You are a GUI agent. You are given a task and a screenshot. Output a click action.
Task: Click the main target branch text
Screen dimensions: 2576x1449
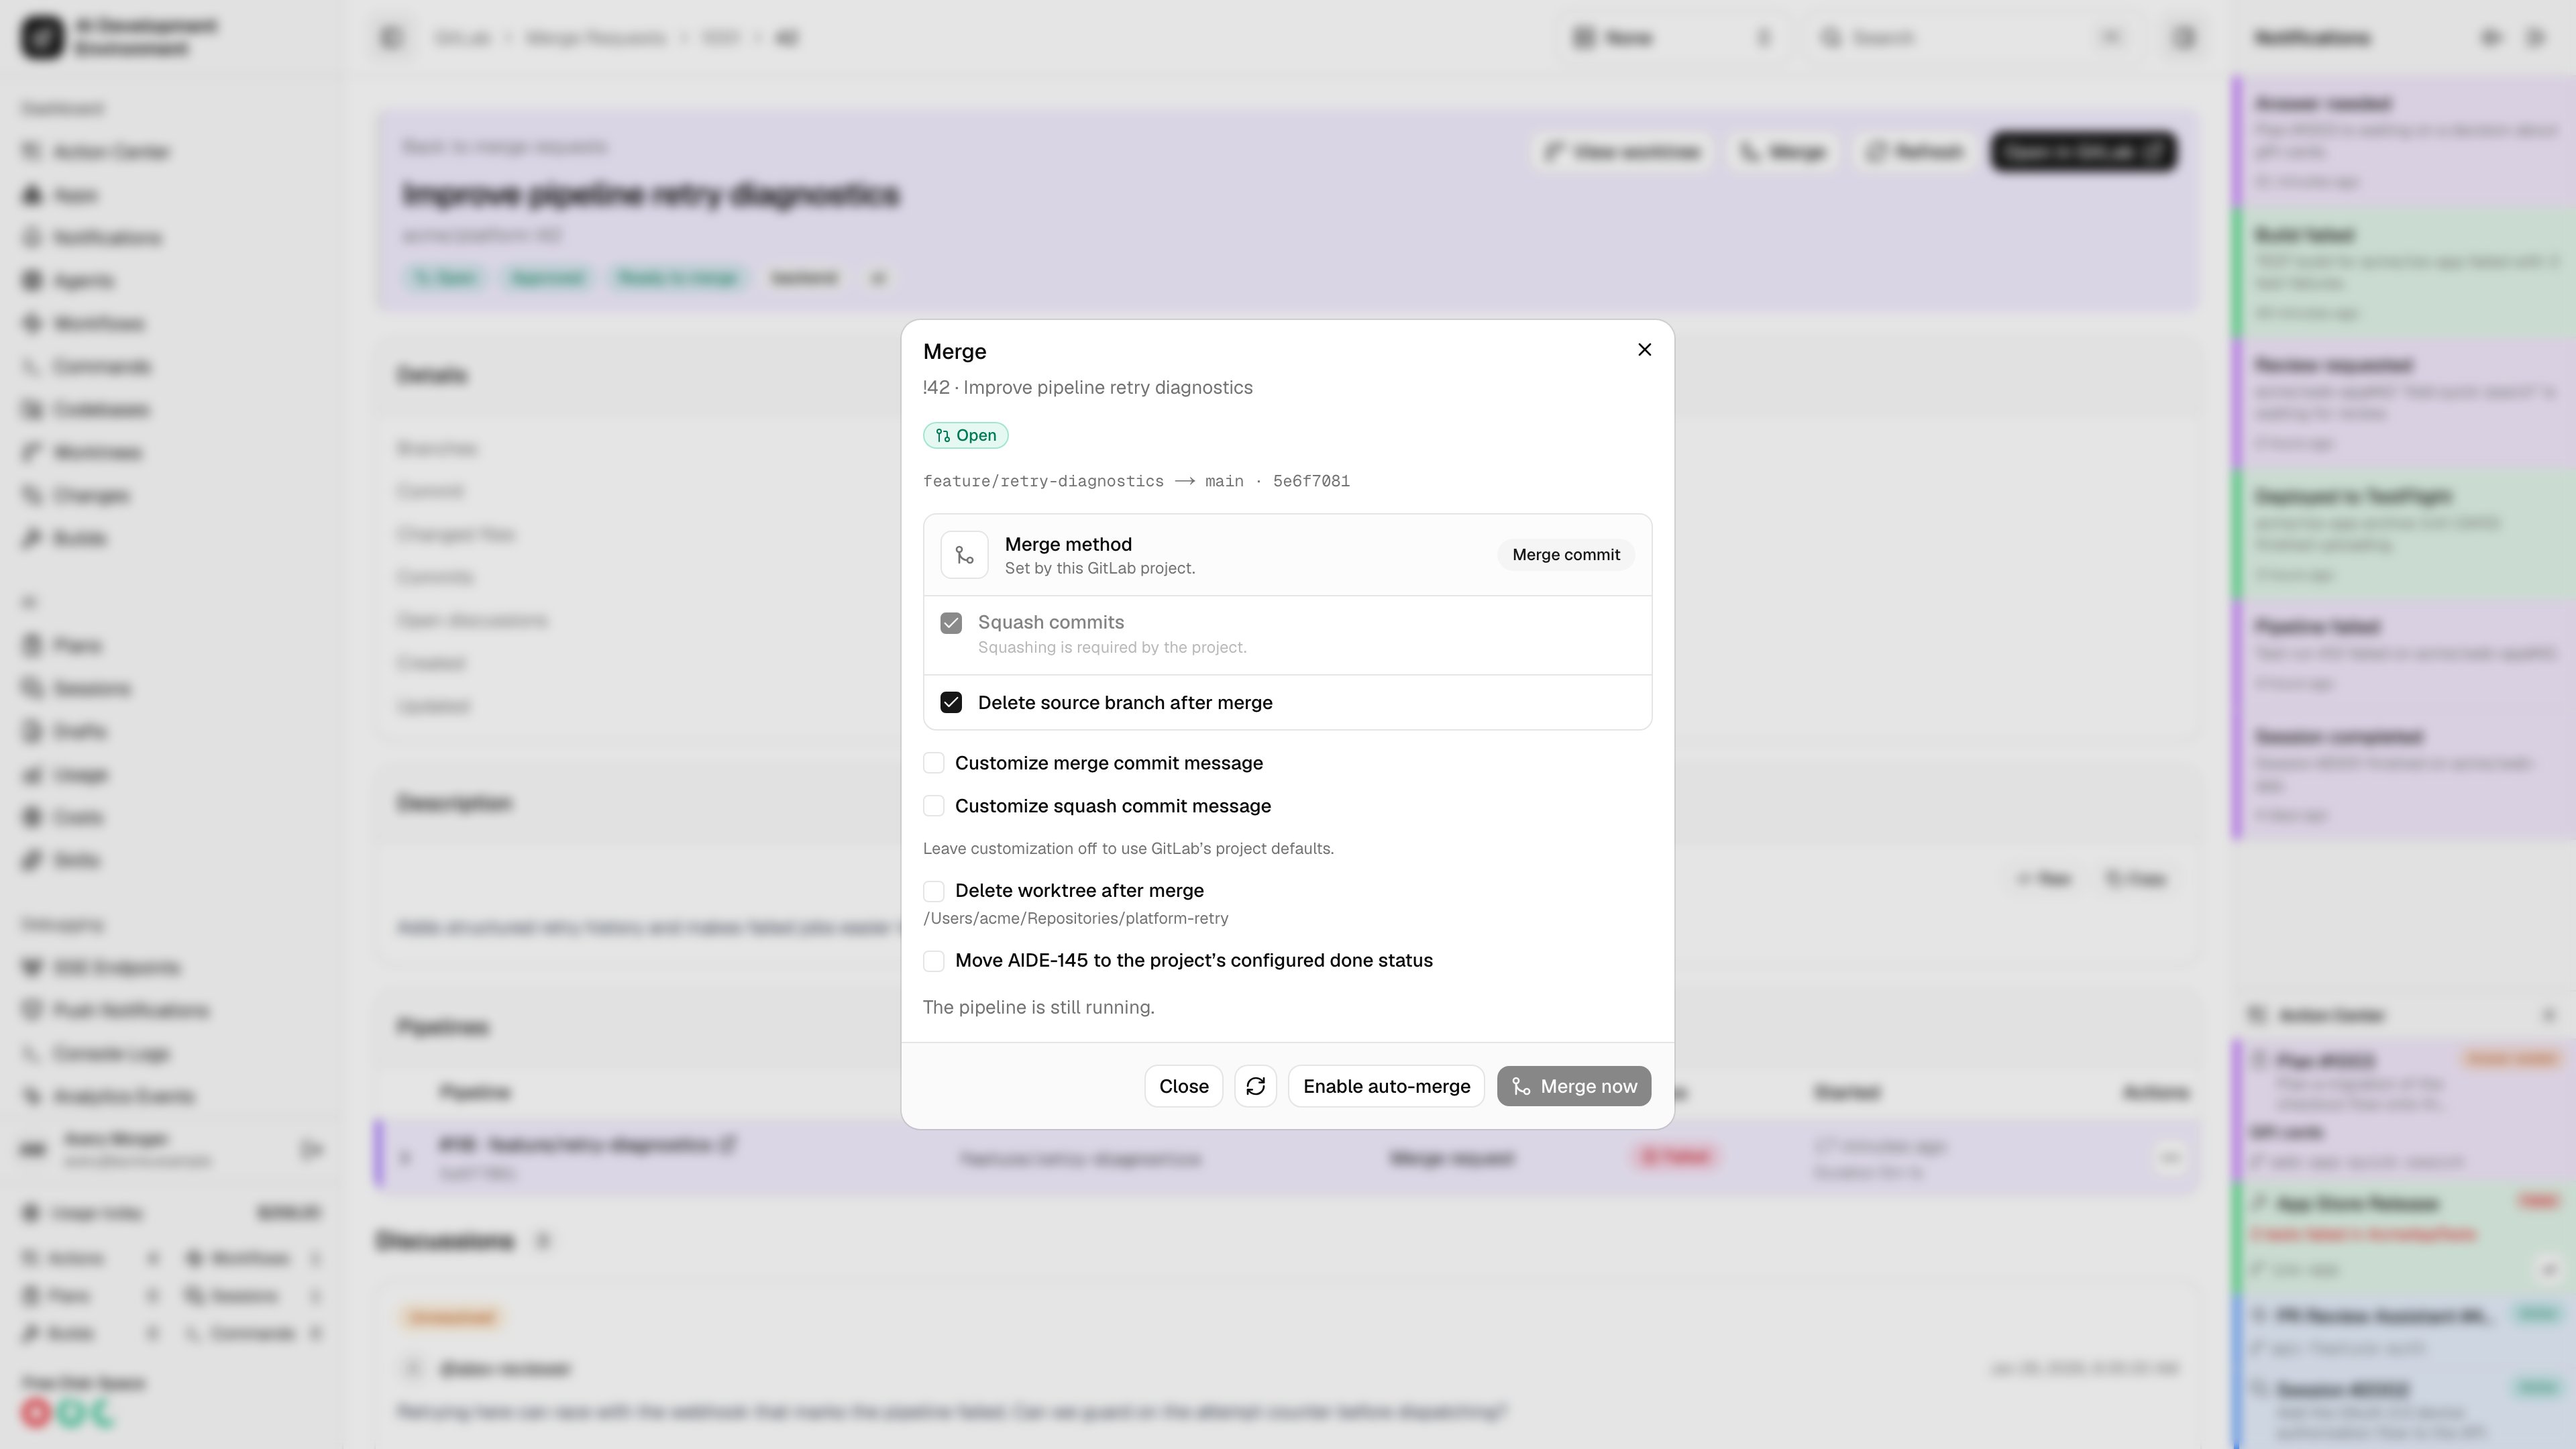pyautogui.click(x=1224, y=481)
